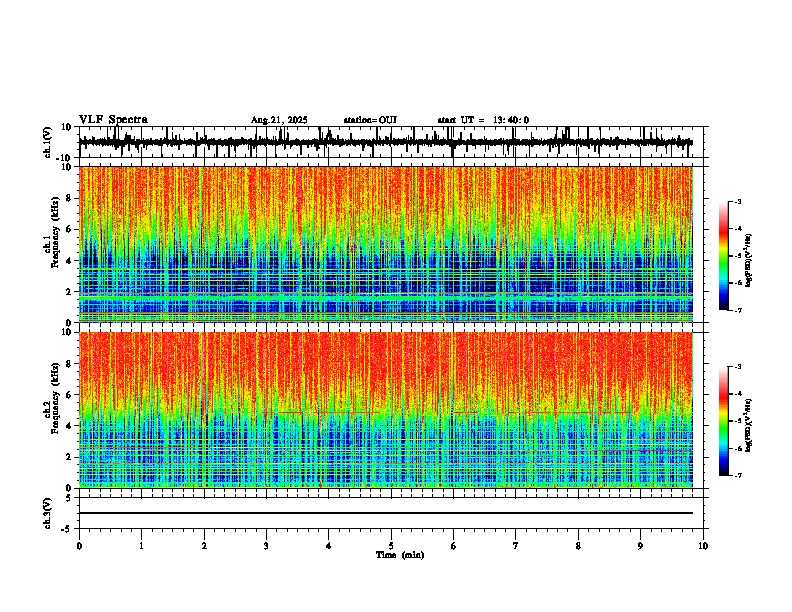Click time axis tick label "9"
The image size is (792, 612).
pyautogui.click(x=640, y=546)
